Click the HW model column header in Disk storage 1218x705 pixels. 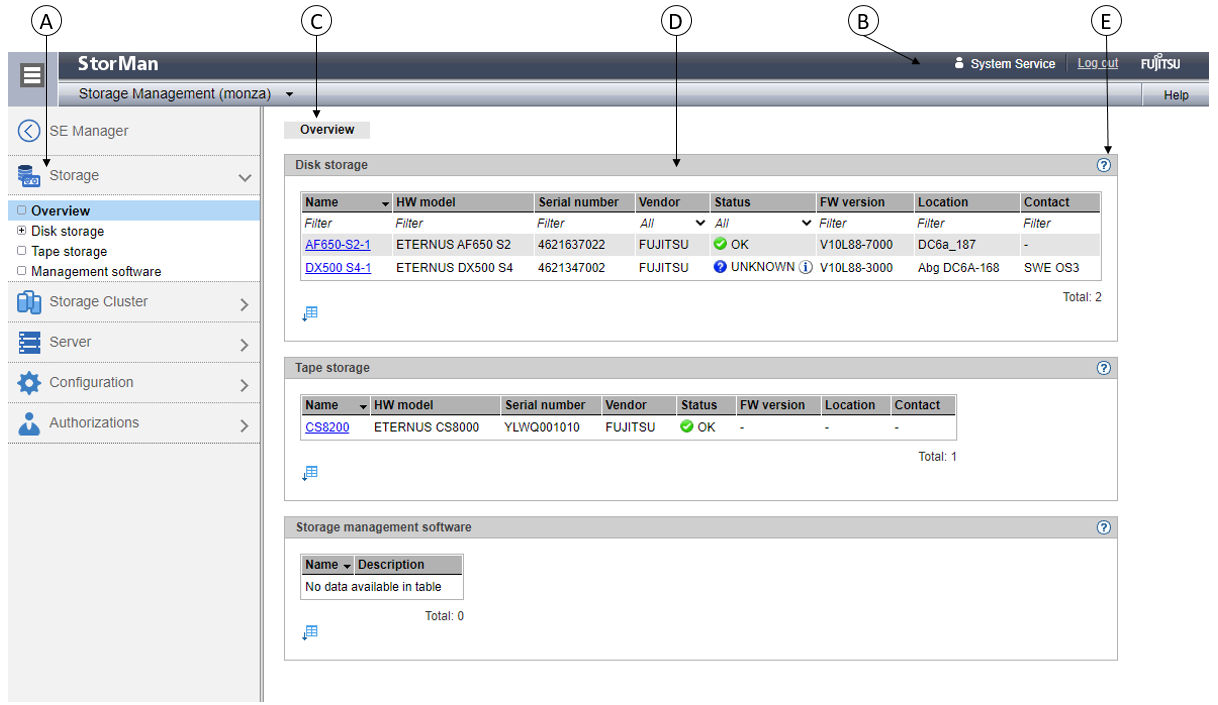pyautogui.click(x=462, y=202)
